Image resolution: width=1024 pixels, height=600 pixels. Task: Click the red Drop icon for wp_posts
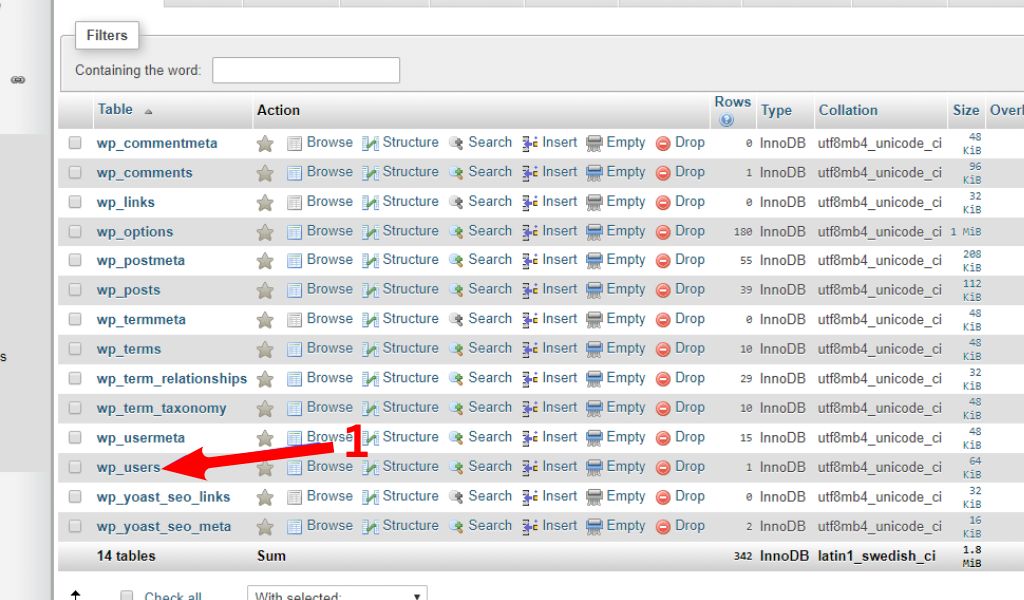pyautogui.click(x=663, y=290)
